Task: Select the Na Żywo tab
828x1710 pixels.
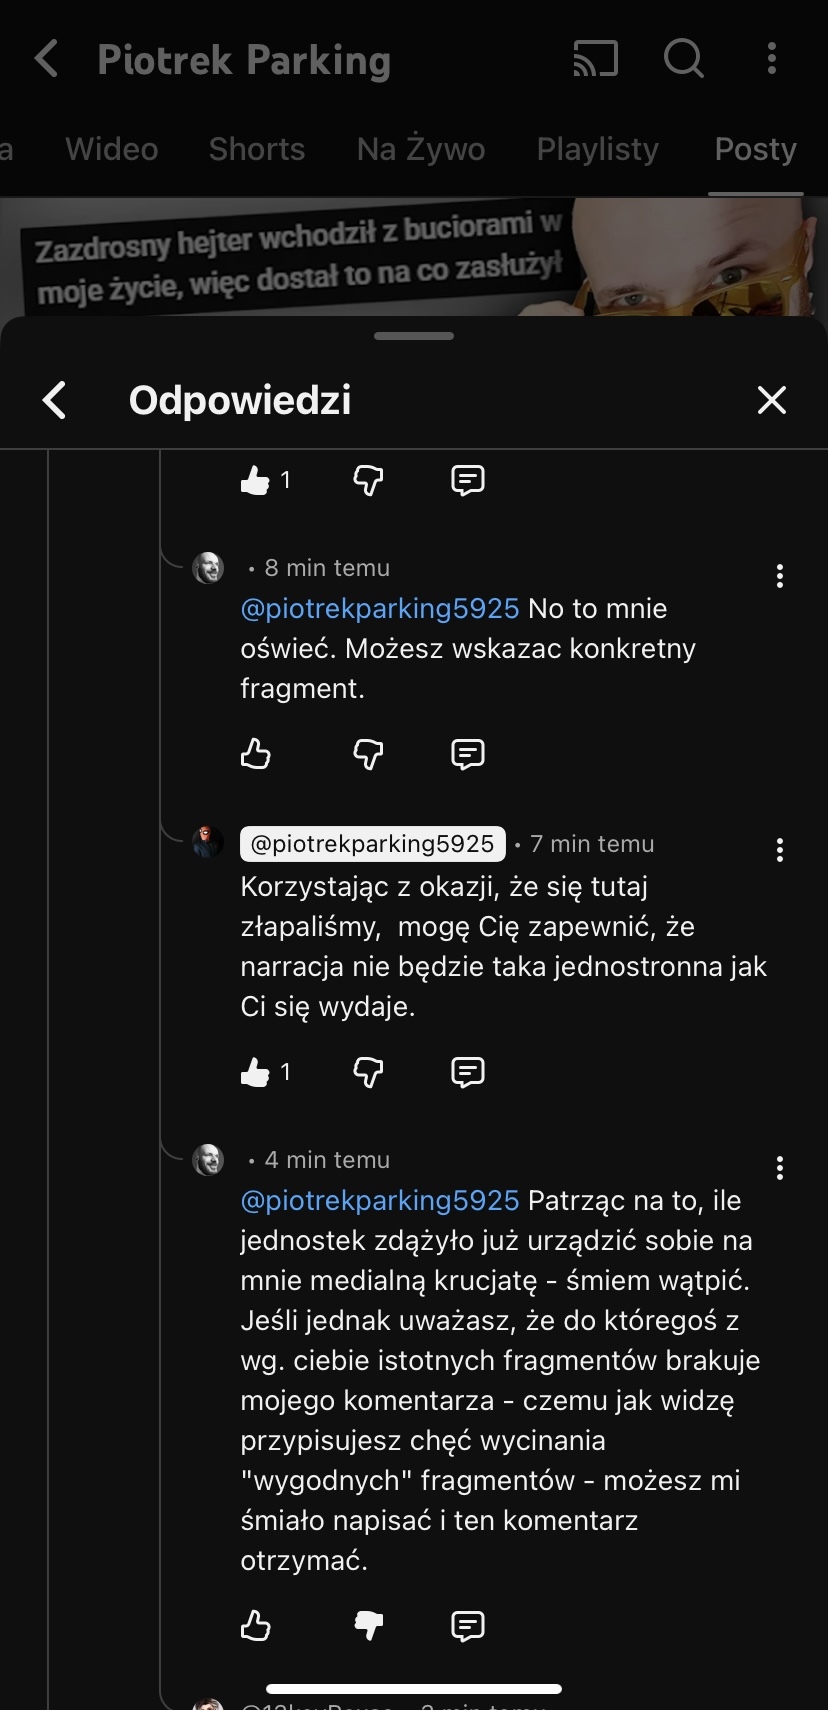Action: point(421,149)
